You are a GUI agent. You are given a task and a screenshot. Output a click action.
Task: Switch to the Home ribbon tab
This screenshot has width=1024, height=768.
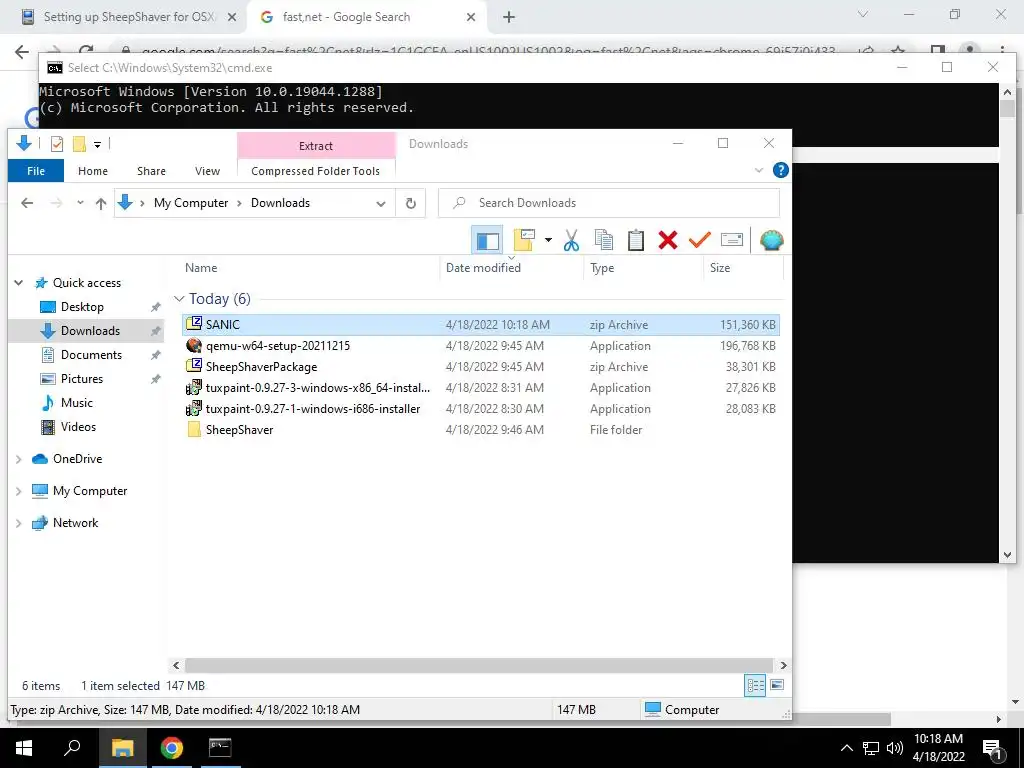coord(93,171)
